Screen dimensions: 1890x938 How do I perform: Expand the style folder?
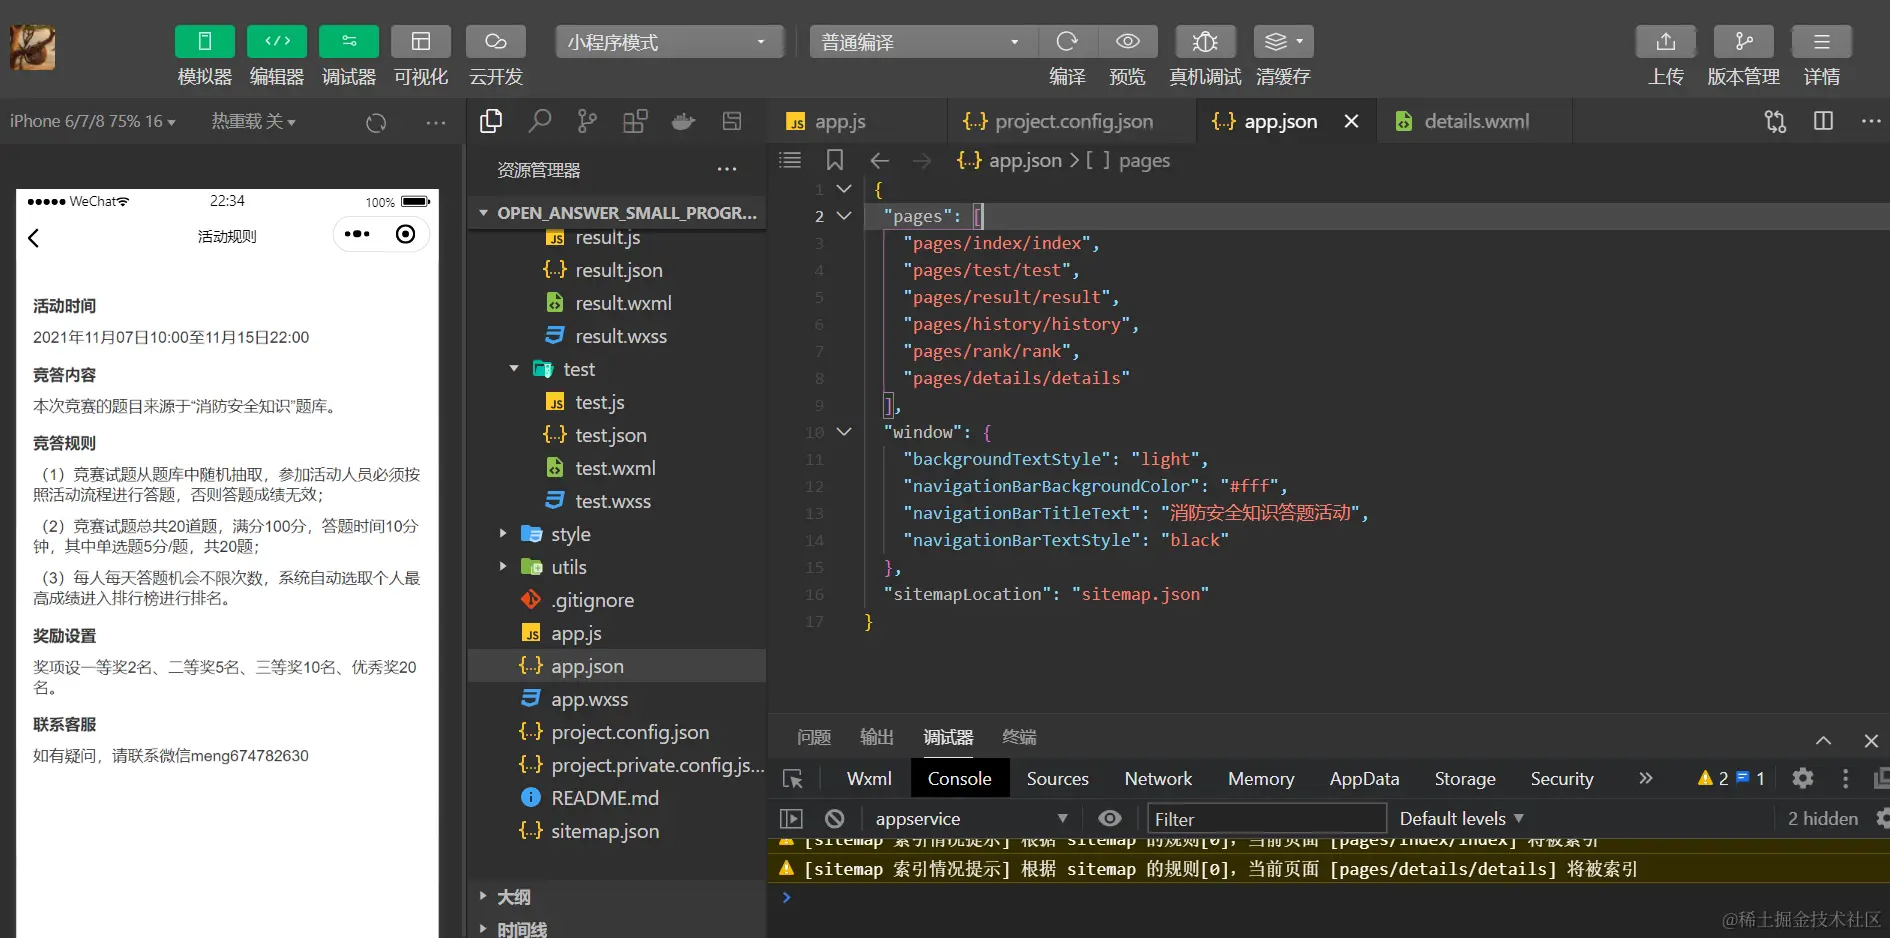(x=570, y=534)
